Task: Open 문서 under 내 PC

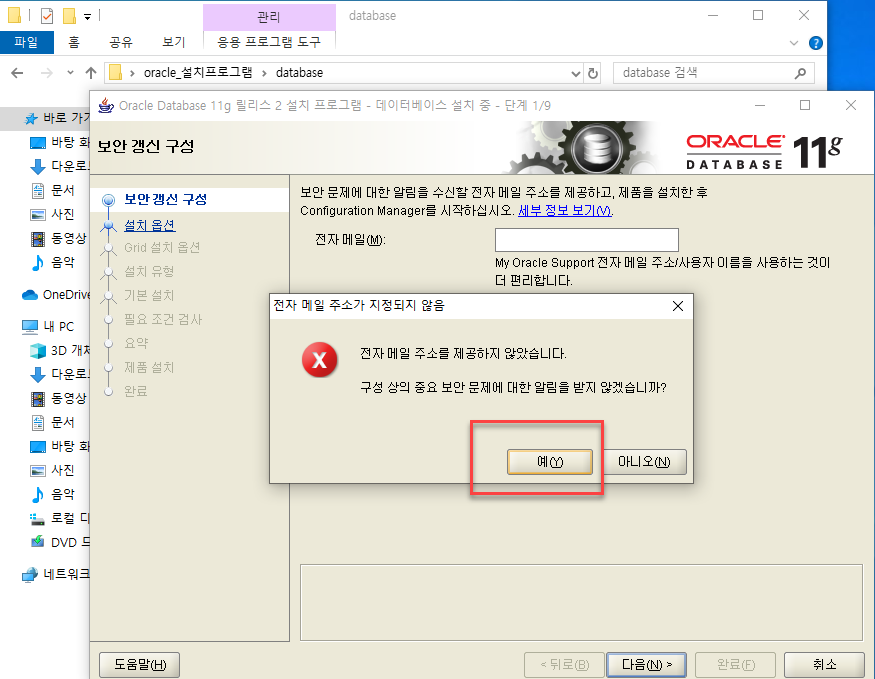Action: 51,422
